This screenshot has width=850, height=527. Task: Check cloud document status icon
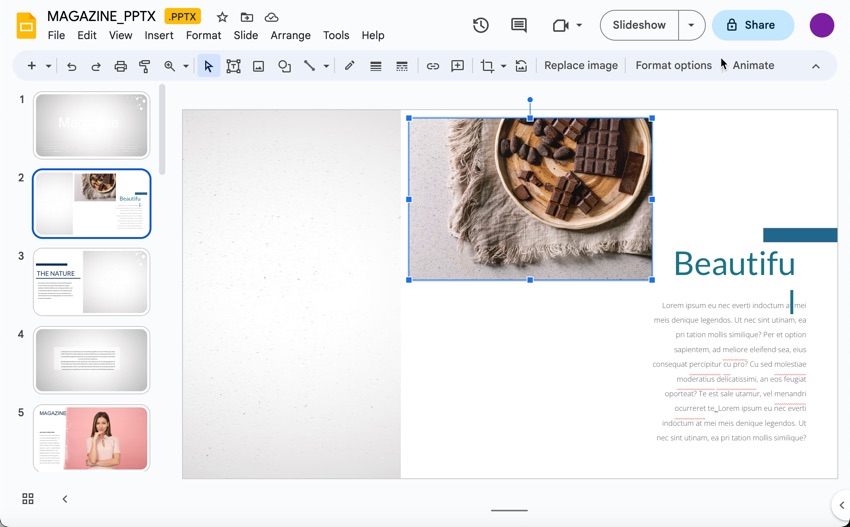[271, 17]
